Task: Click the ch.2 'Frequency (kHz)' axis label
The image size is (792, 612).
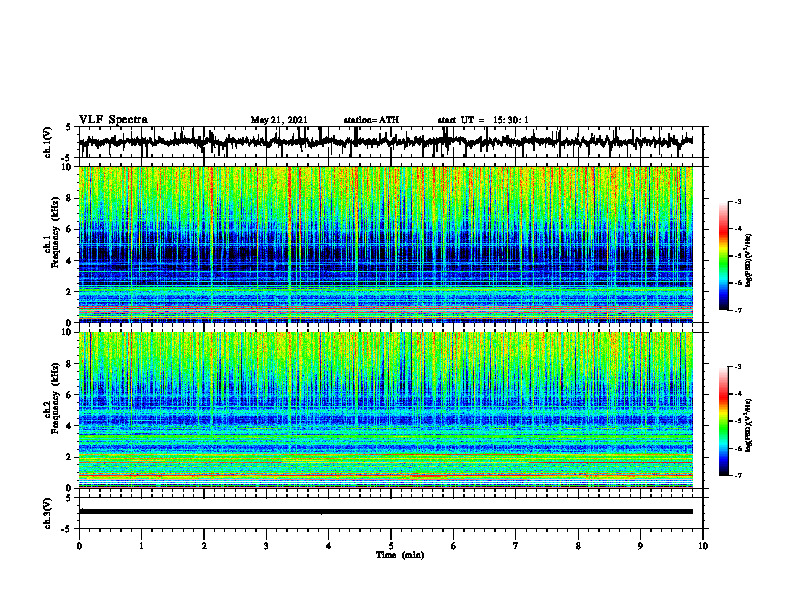Action: click(x=55, y=398)
